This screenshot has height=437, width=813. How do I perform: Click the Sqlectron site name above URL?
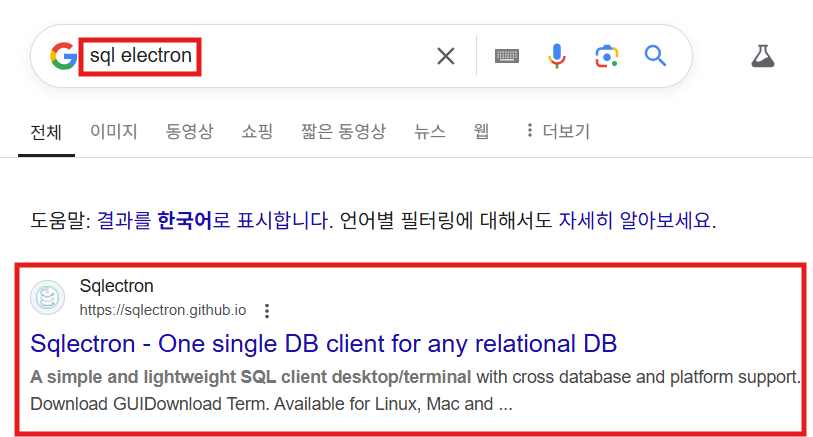coord(117,286)
